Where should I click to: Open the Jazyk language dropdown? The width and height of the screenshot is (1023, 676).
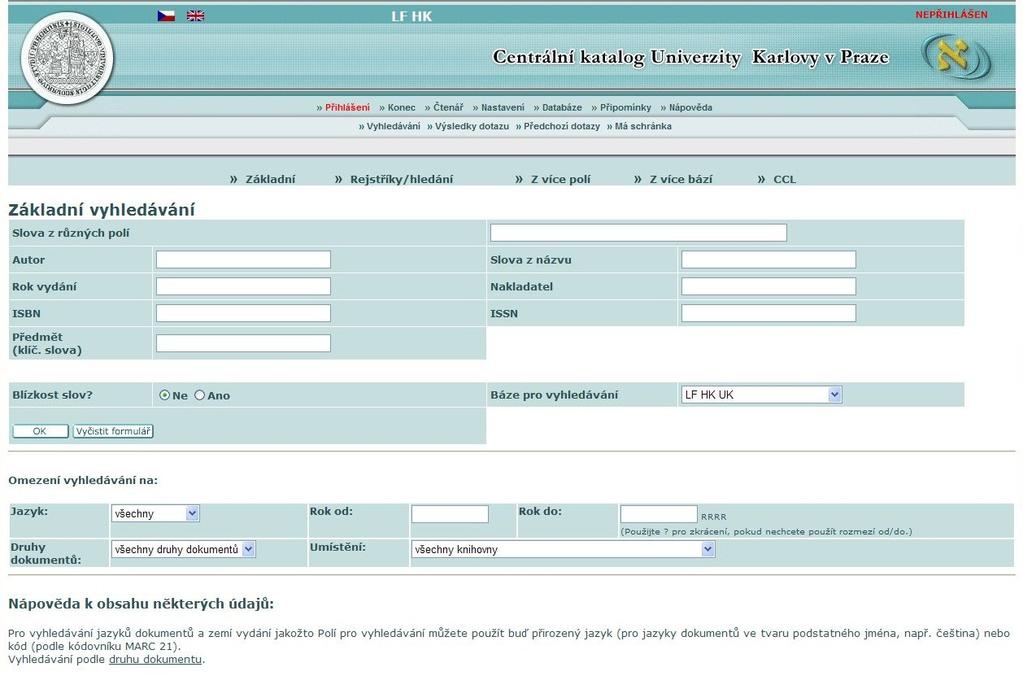coord(155,514)
